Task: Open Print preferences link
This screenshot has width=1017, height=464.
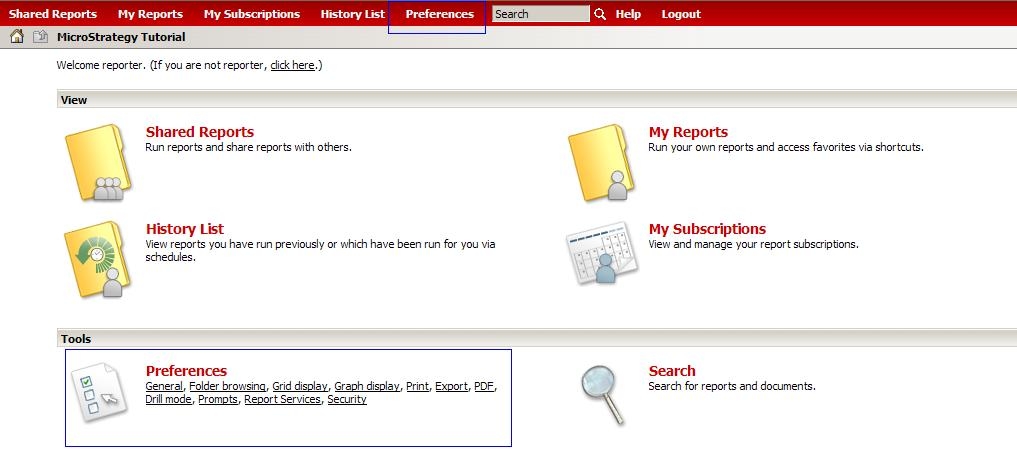Action: pyautogui.click(x=418, y=386)
